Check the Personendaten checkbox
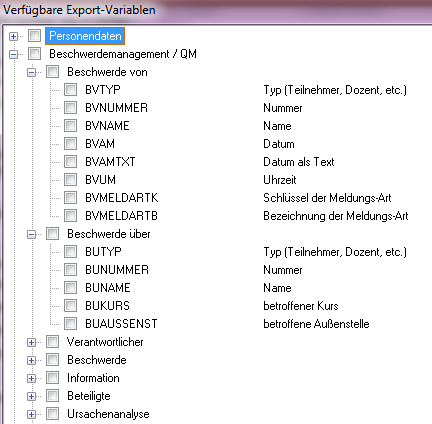The height and width of the screenshot is (424, 432). pyautogui.click(x=35, y=36)
